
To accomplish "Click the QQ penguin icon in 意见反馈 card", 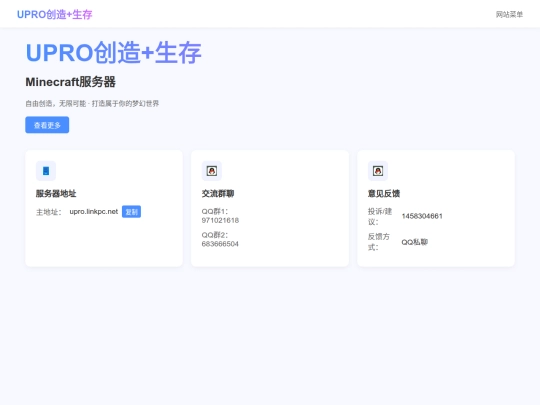I will pyautogui.click(x=378, y=171).
